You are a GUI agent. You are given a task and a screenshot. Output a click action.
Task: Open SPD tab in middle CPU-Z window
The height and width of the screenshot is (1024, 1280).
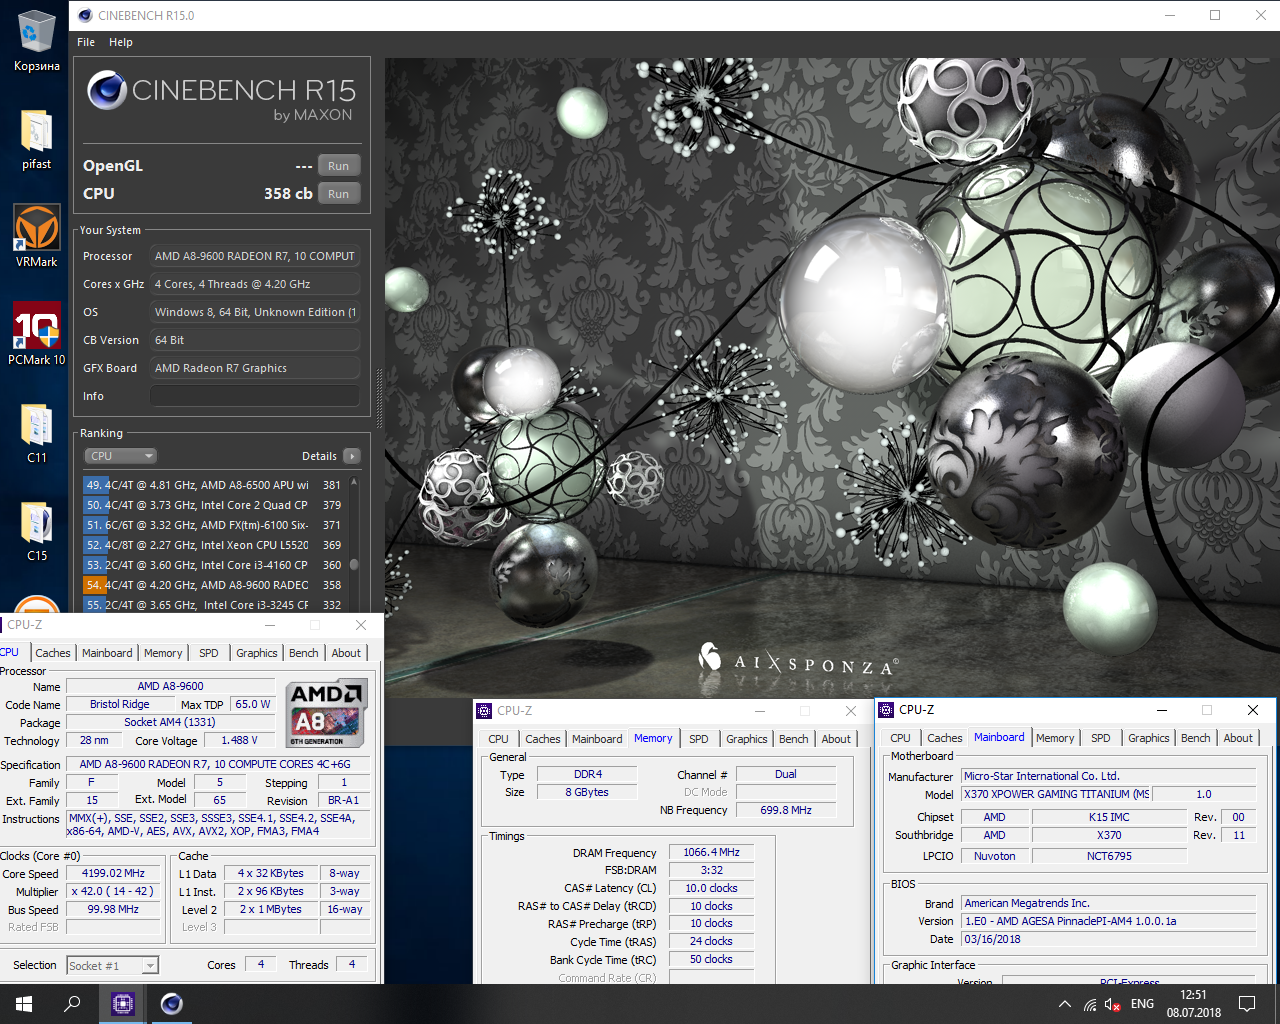(699, 739)
